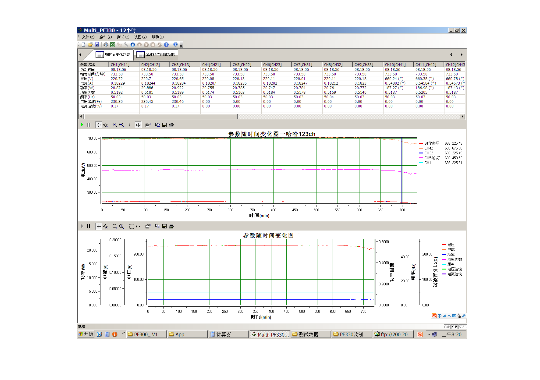Open the first menu in the menu bar
Screen dimensions: 540x380
[x=87, y=37]
